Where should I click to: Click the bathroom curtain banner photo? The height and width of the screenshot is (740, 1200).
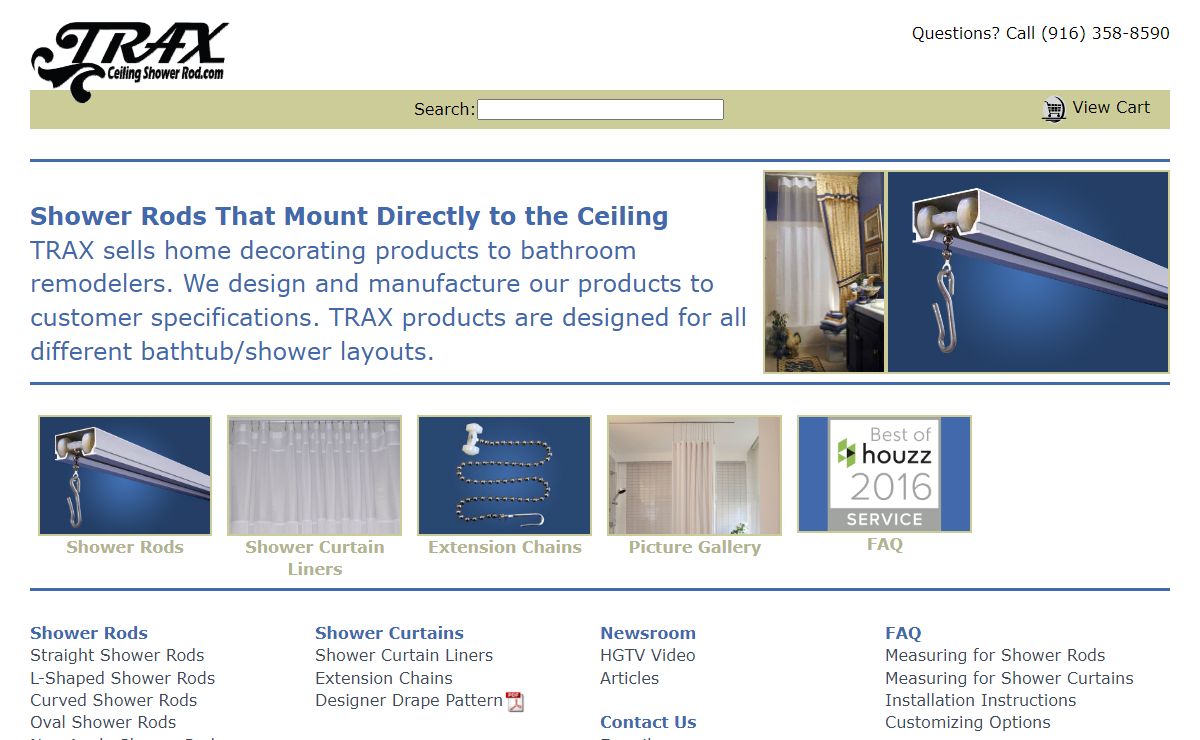point(825,272)
